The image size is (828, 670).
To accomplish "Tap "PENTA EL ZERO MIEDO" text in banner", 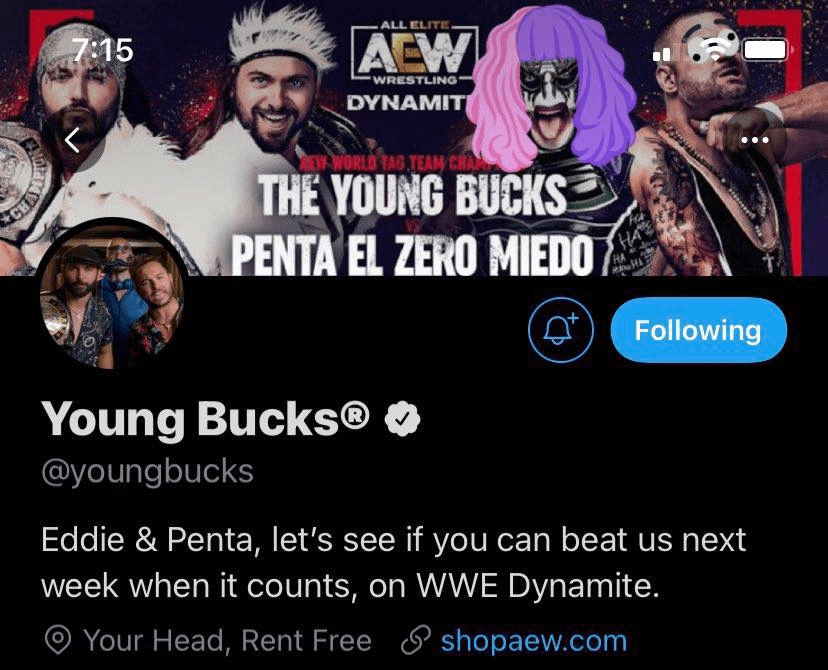I will point(413,252).
